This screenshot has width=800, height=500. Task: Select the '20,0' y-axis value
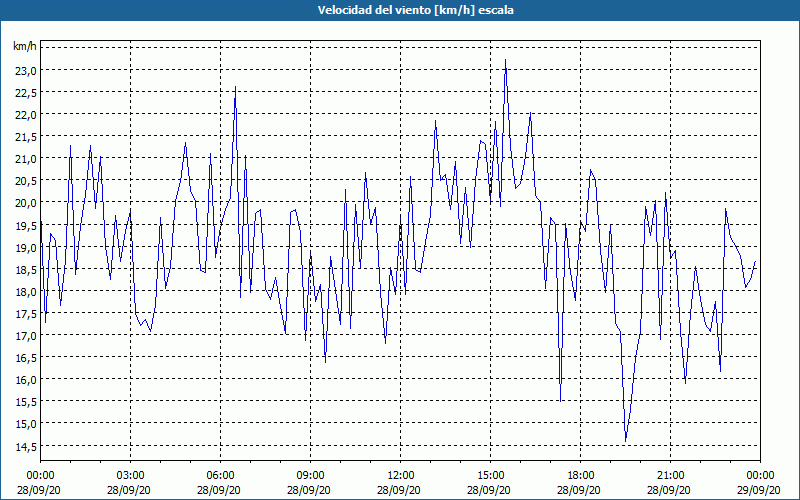[27, 203]
